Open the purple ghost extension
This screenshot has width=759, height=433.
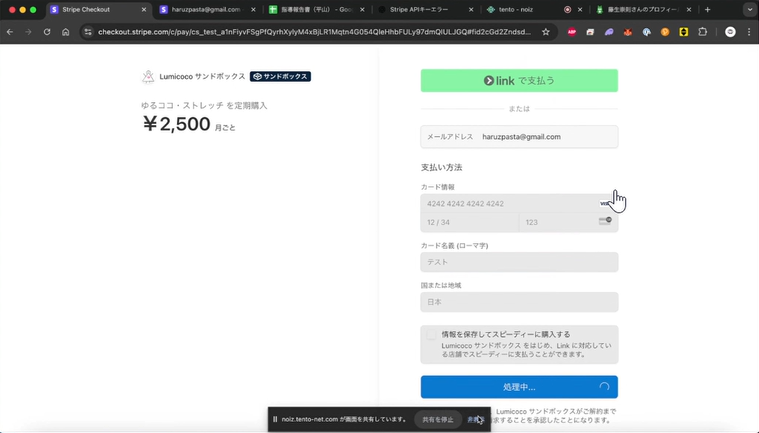coord(609,32)
